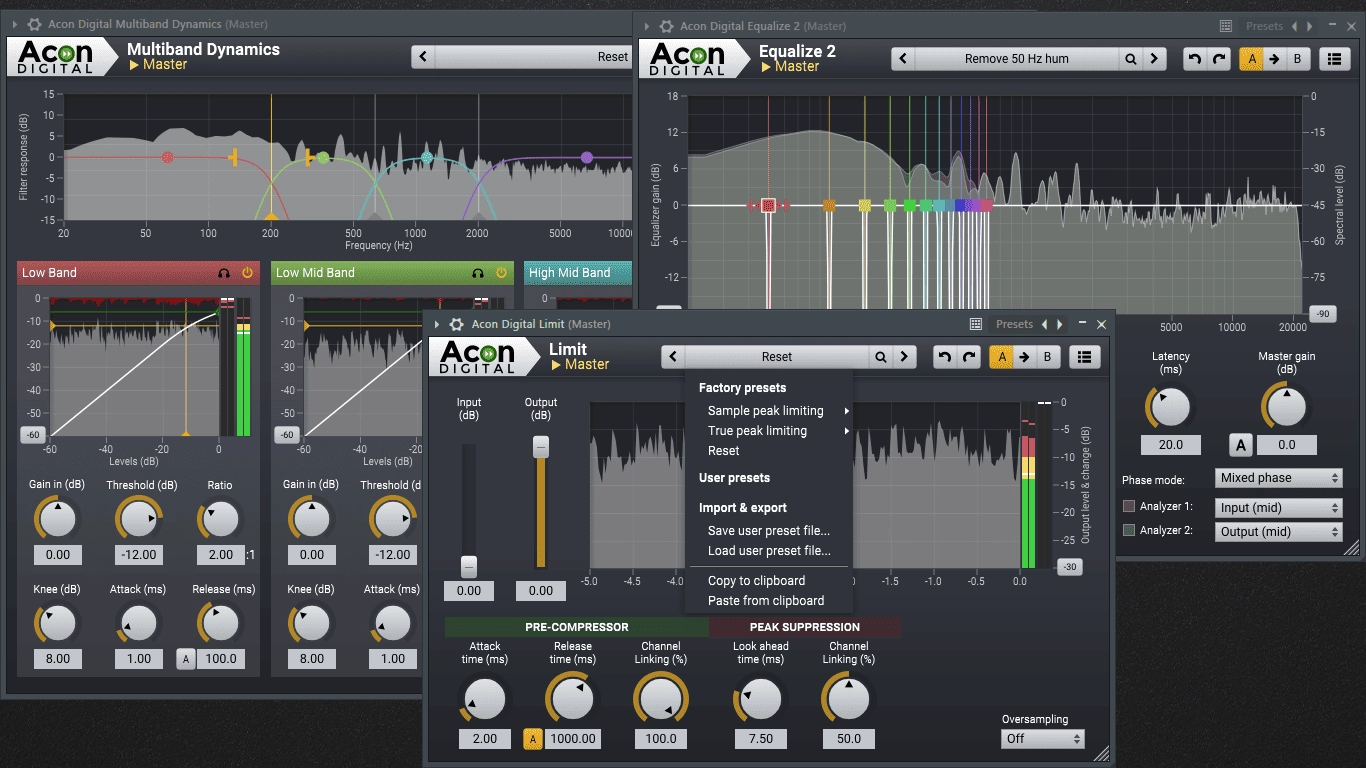
Task: Undo the last change in Limit
Action: click(944, 357)
